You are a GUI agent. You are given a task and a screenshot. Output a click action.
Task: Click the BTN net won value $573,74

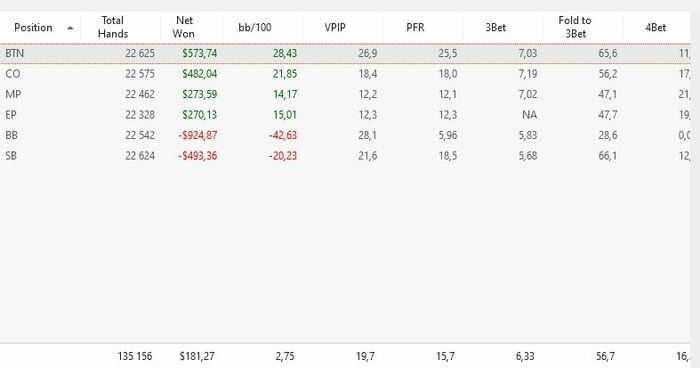200,54
